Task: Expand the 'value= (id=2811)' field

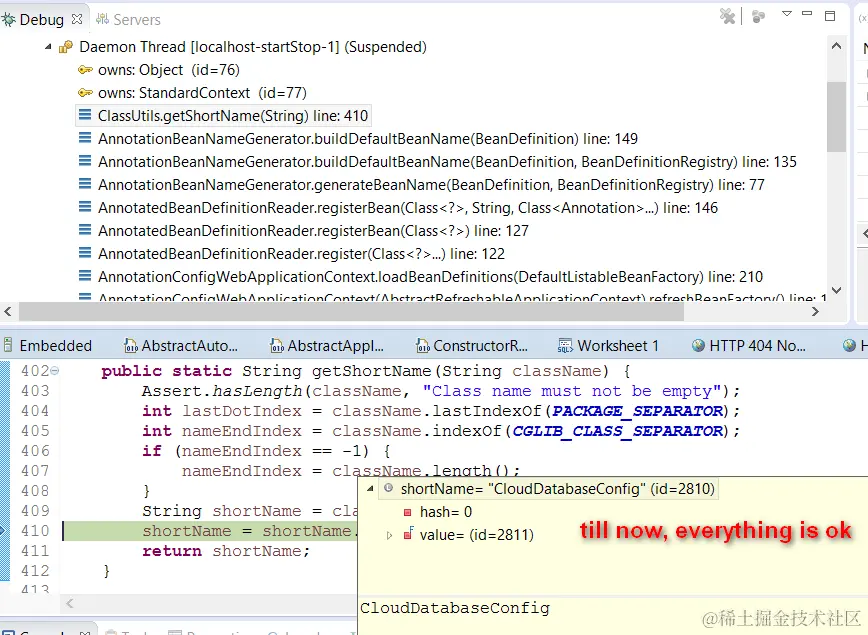Action: point(389,535)
